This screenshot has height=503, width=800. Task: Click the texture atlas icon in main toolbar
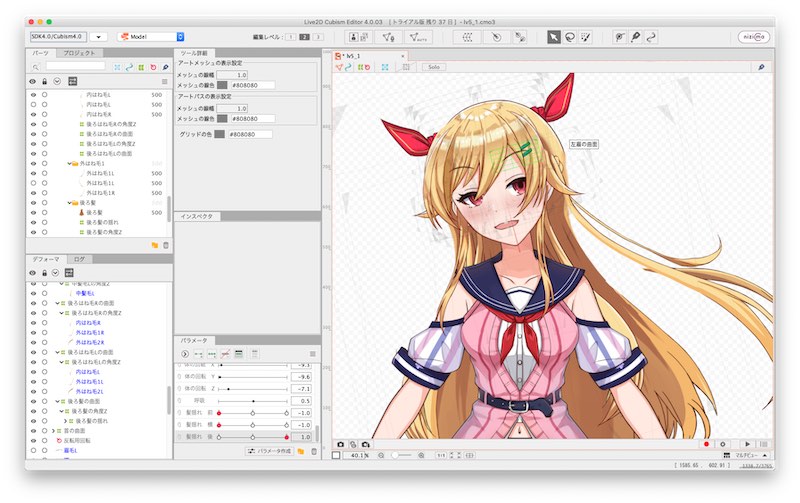coord(359,37)
